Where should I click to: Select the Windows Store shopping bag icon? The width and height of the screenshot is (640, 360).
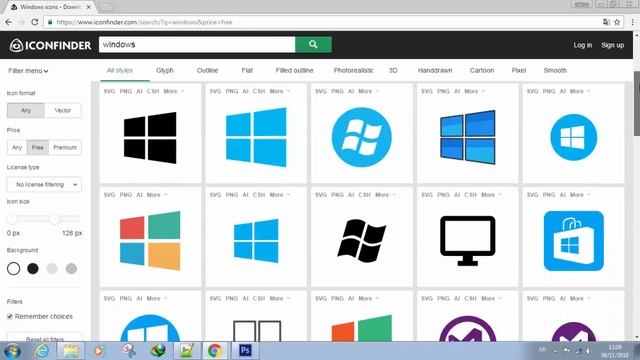[x=573, y=241]
